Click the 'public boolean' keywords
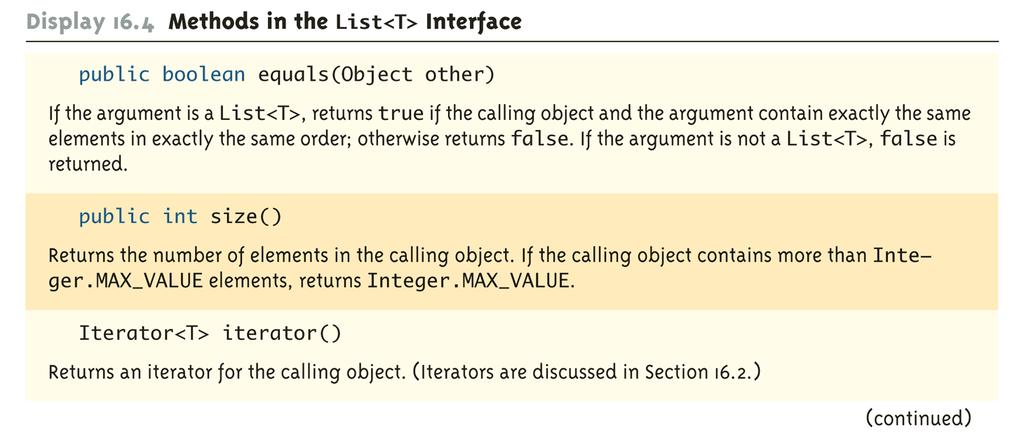Screen dimensions: 1024x438 coord(162,75)
